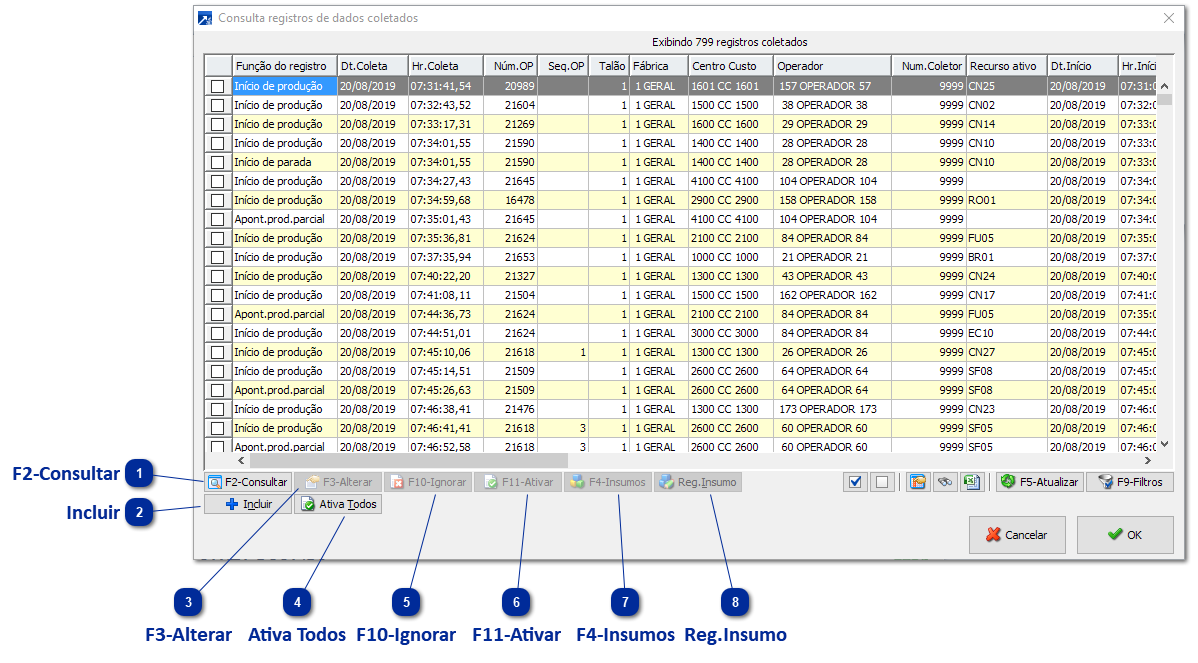Click the grid layout icon beside binoculars
Image resolution: width=1198 pixels, height=663 pixels.
pyautogui.click(x=917, y=482)
